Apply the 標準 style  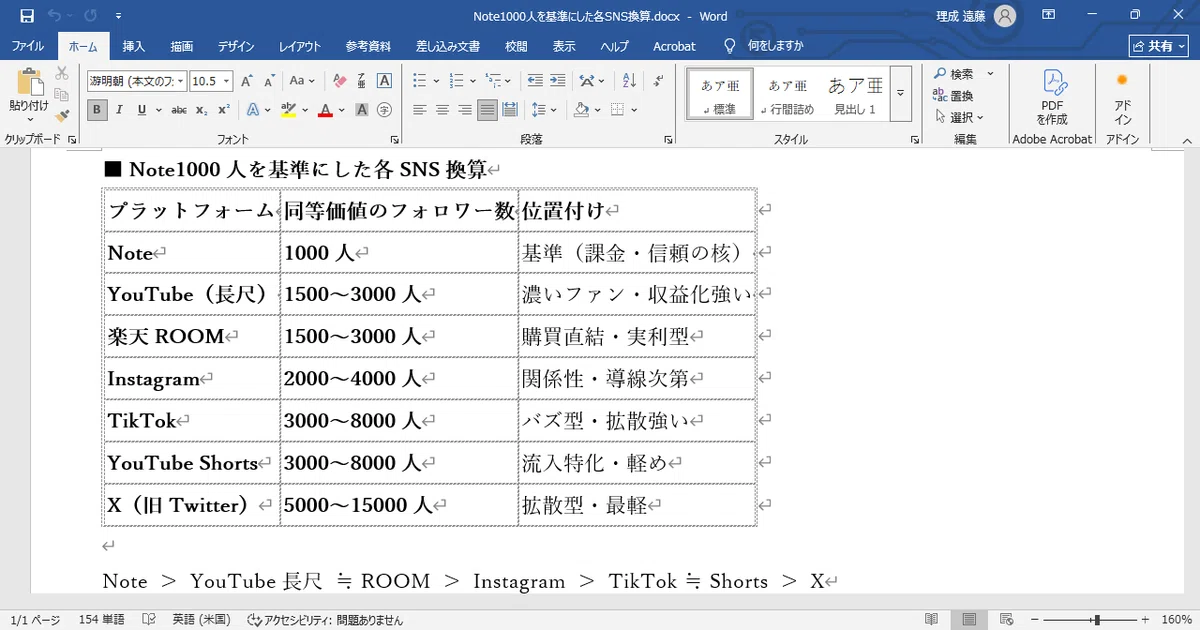(719, 94)
